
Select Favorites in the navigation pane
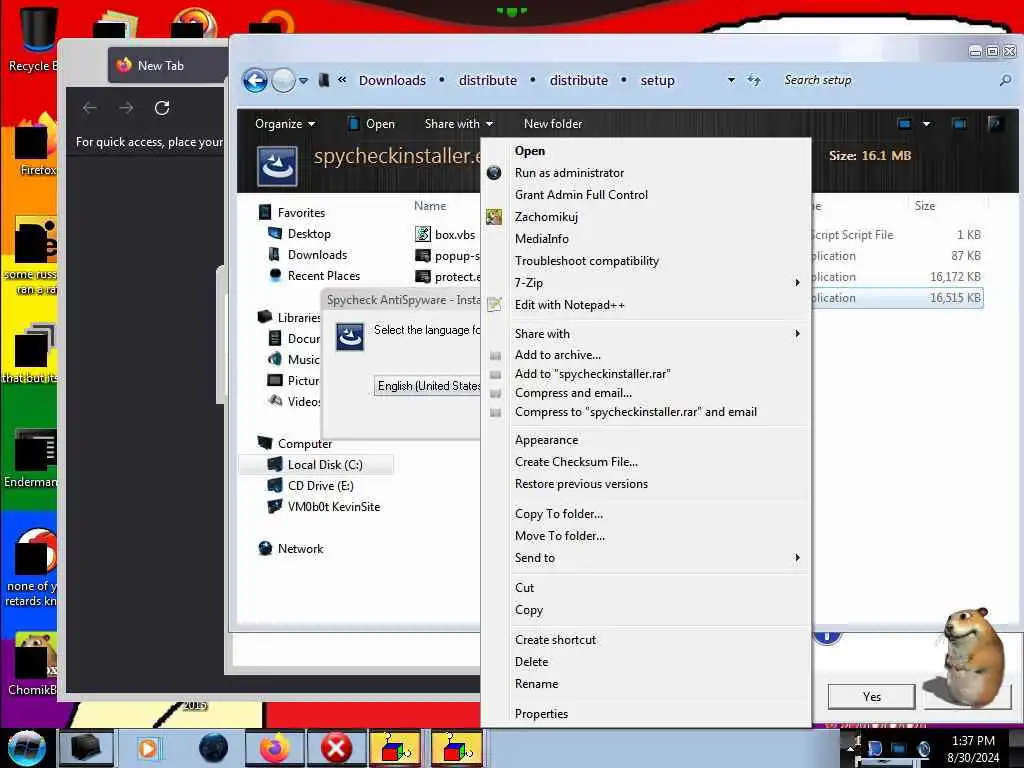click(300, 212)
